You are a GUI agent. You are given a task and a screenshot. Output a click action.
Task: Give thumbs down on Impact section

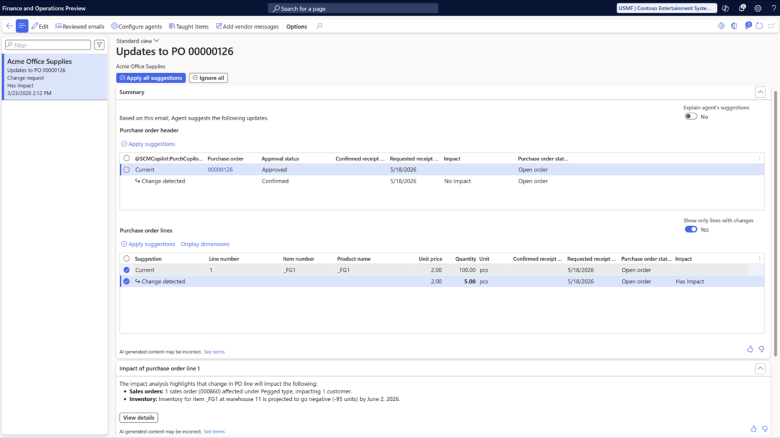[765, 429]
